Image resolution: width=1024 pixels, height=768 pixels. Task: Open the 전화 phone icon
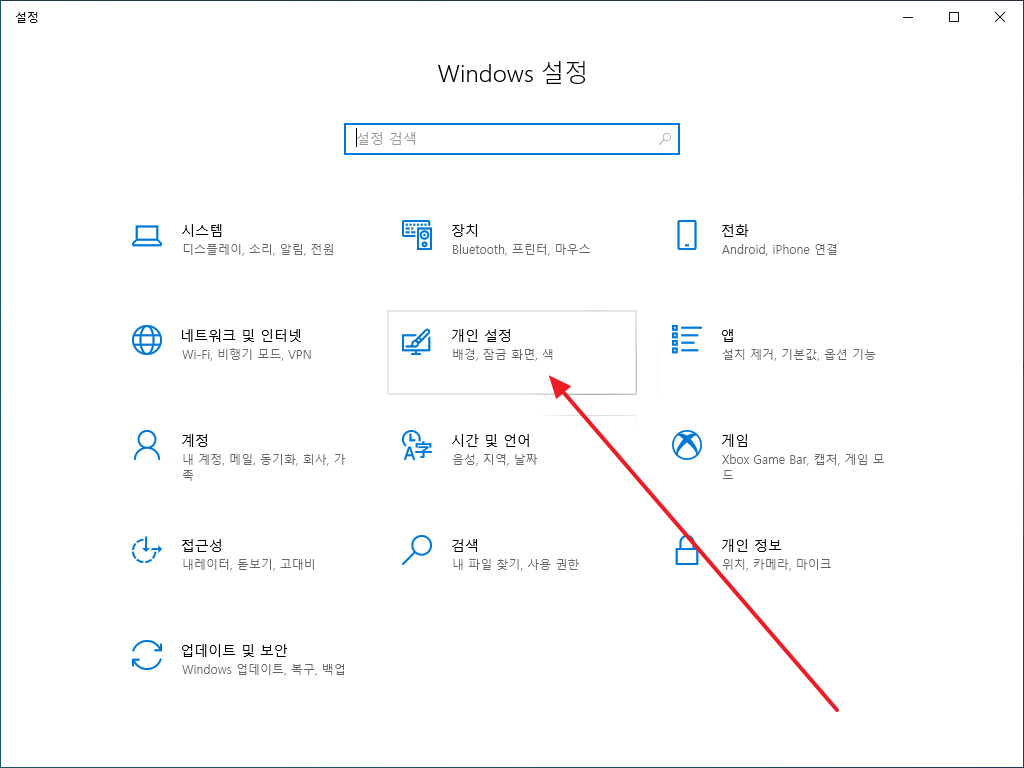686,235
